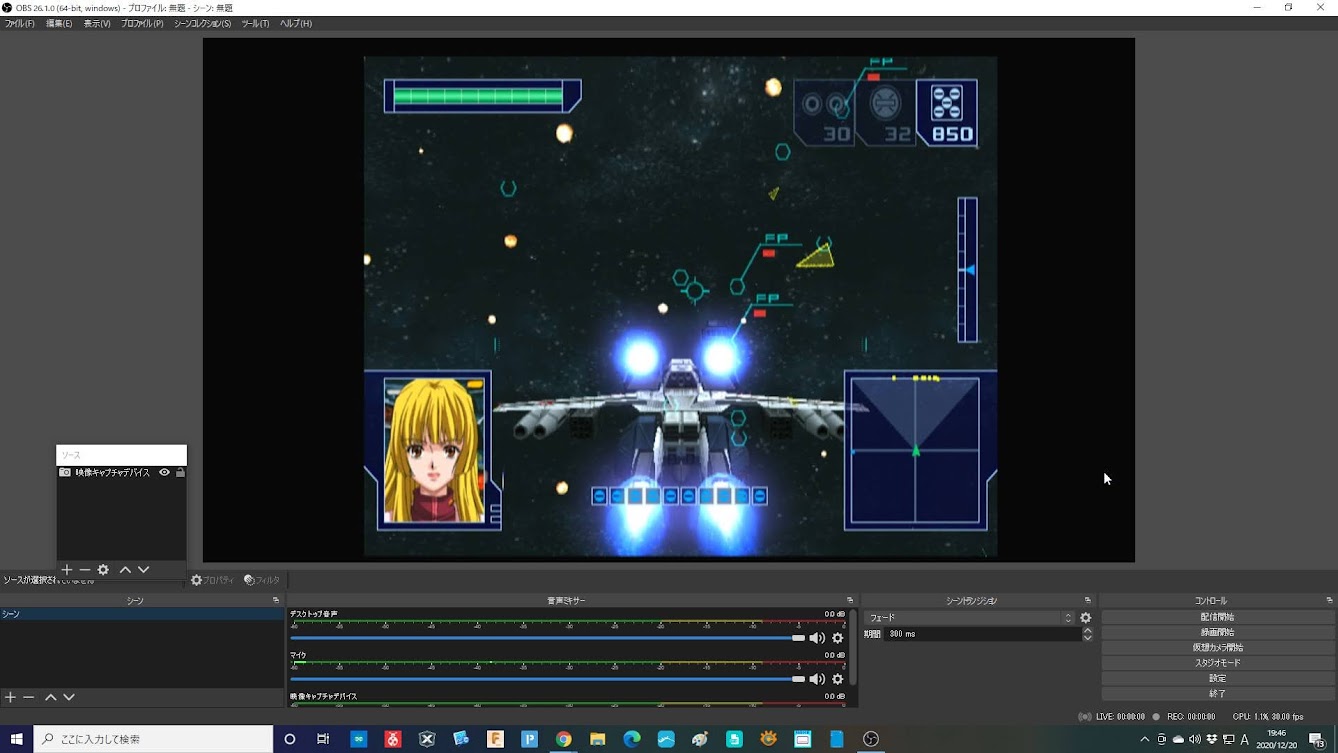Expand hidden system tray icons chevron
Screen dimensions: 1338x753
coord(1145,739)
